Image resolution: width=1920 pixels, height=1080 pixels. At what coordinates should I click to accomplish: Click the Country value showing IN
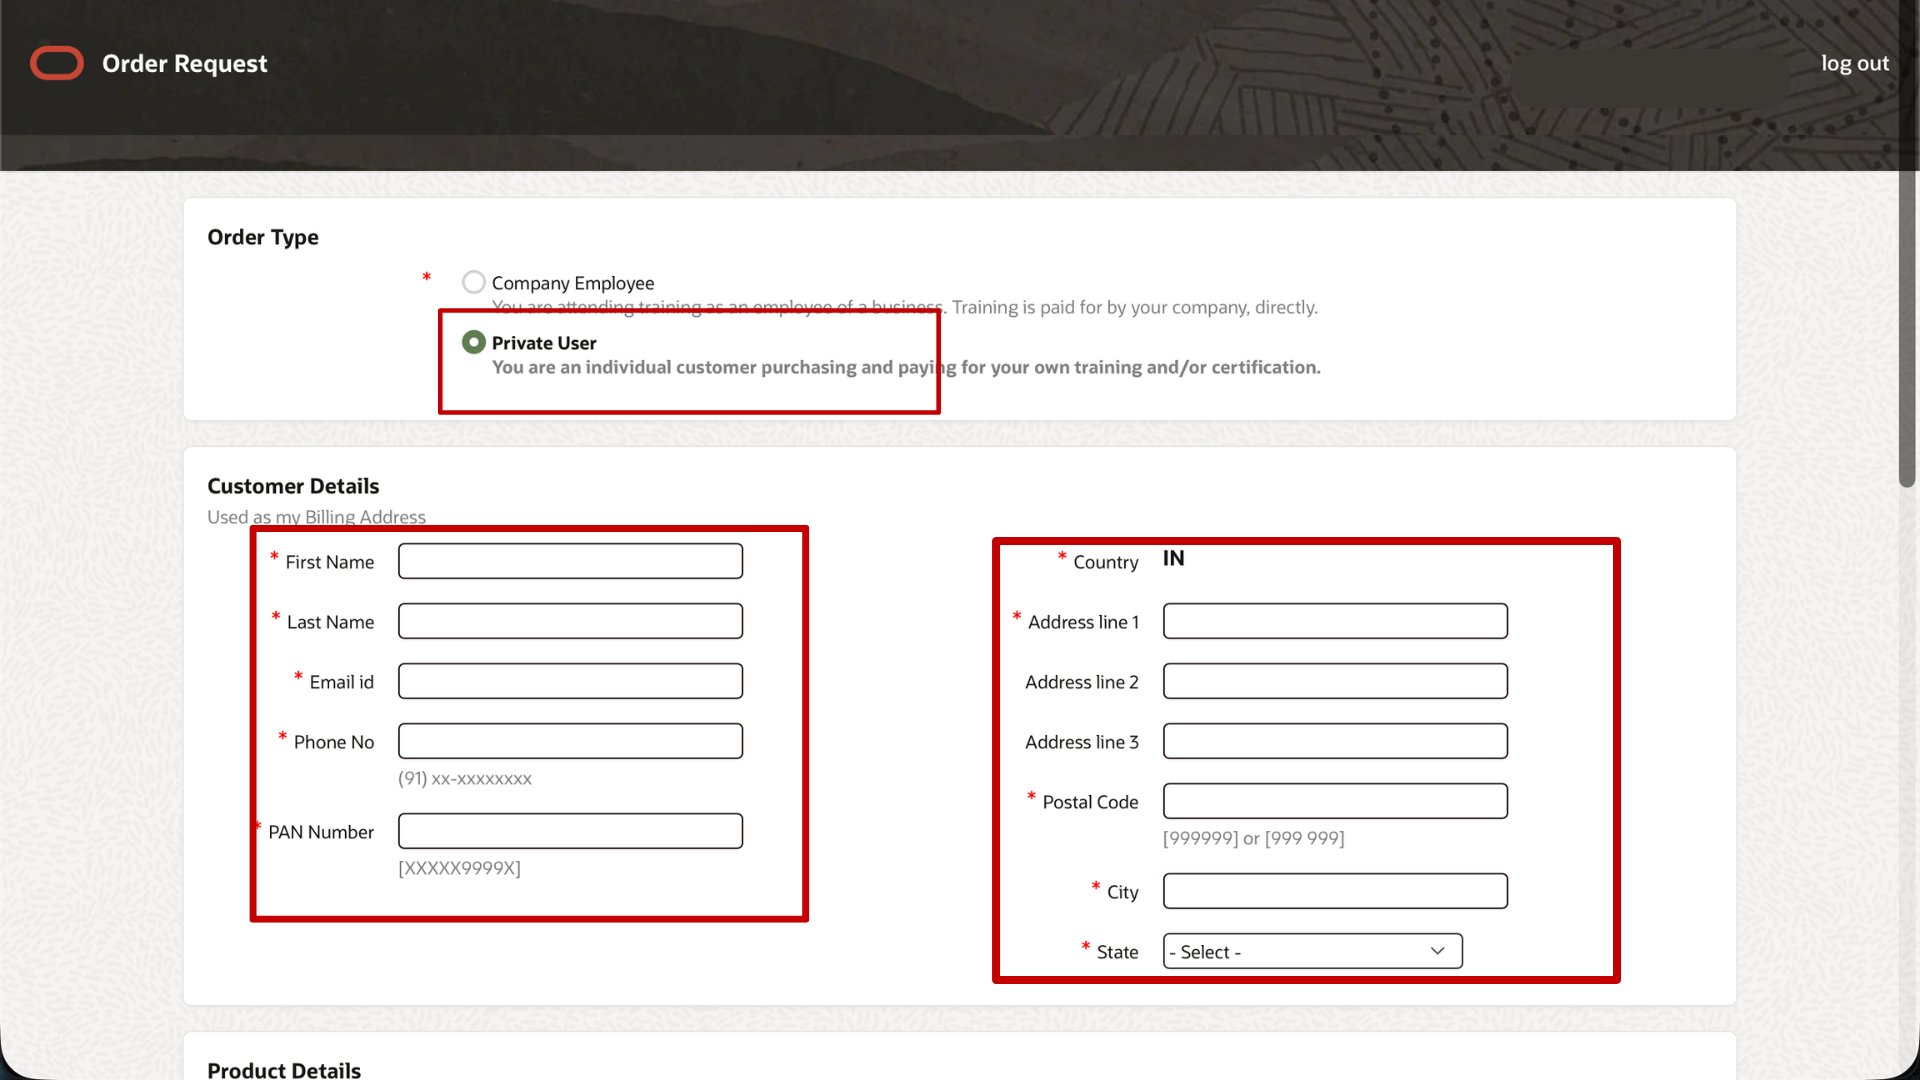pyautogui.click(x=1173, y=559)
